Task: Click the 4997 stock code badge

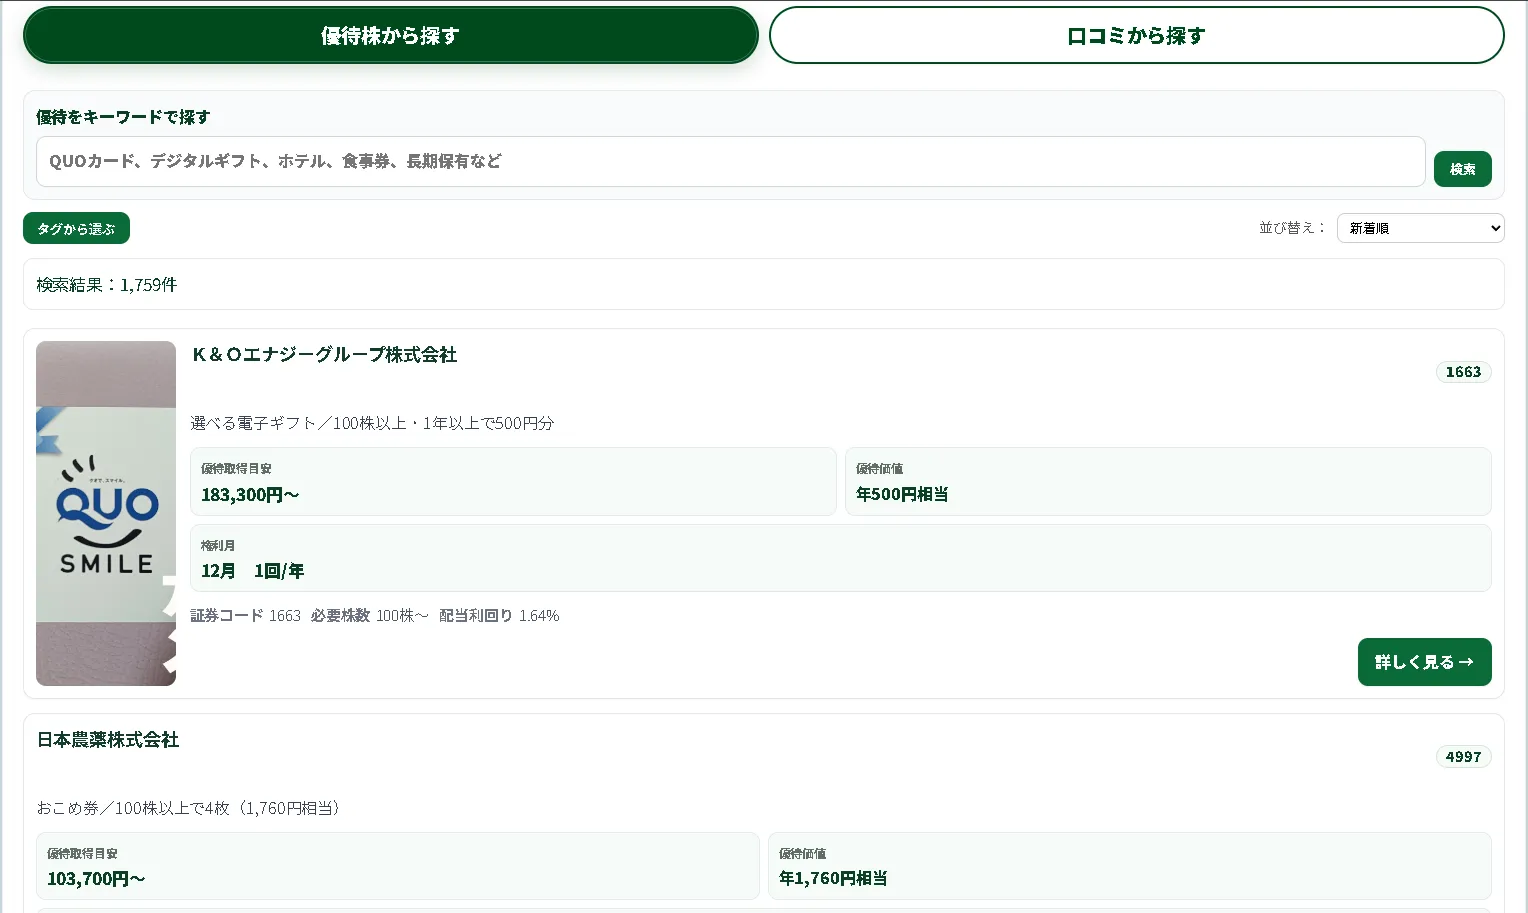Action: coord(1463,757)
